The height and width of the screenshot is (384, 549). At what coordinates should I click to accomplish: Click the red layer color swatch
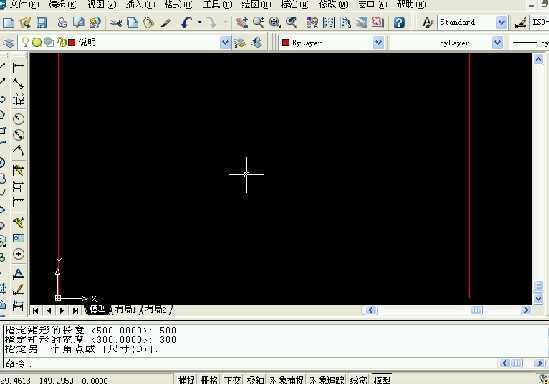pos(72,42)
